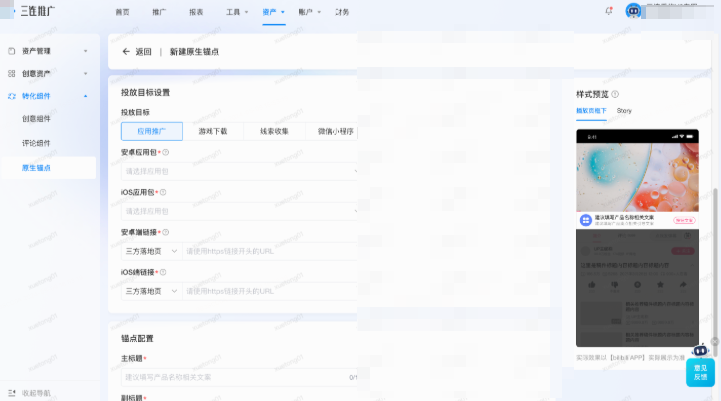Click the collapse navigation icon
This screenshot has width=721, height=401.
point(12,393)
